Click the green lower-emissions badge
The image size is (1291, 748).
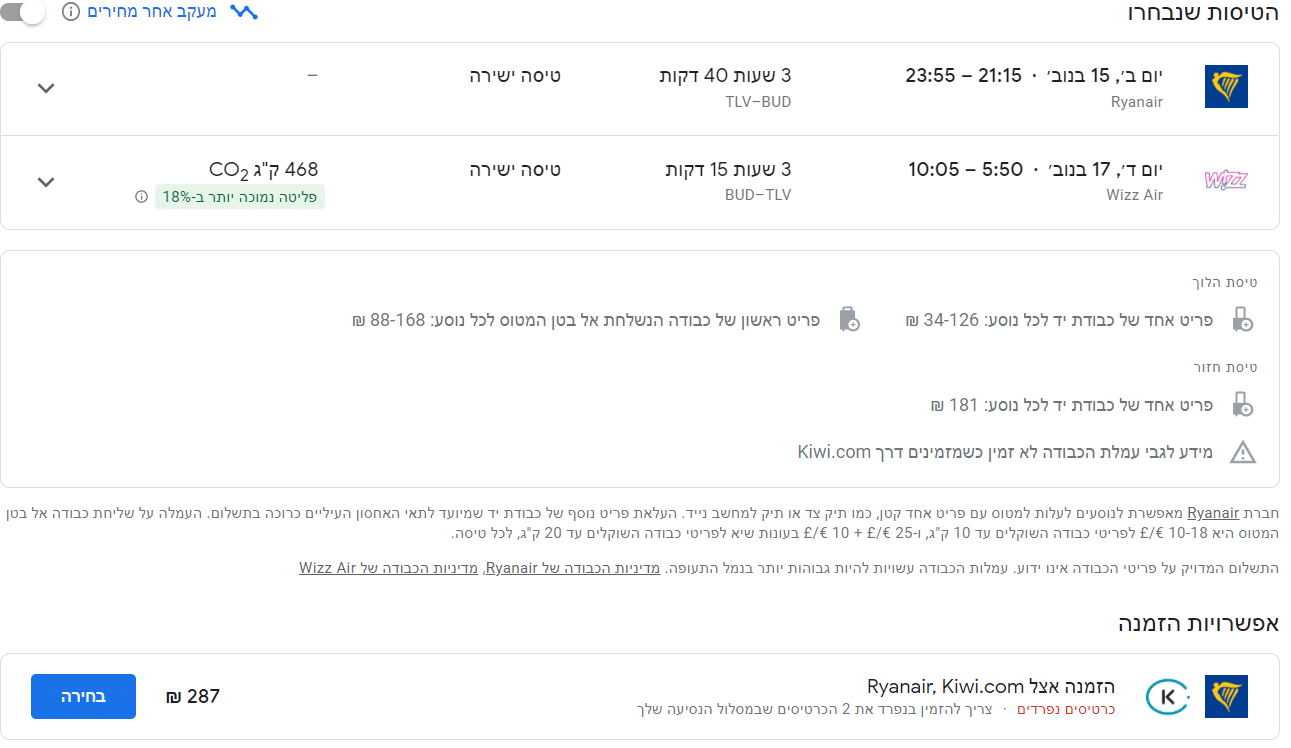(x=240, y=197)
